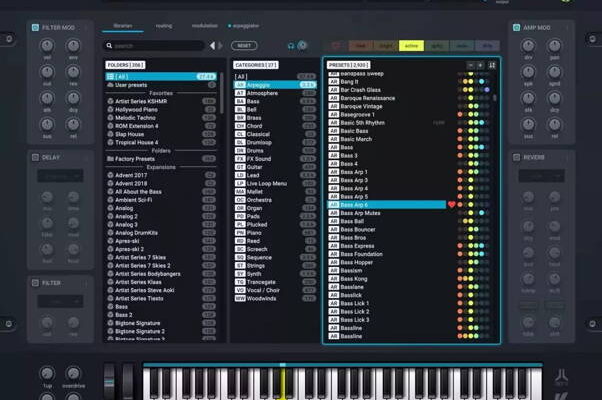Viewport: 602px width, 400px height.
Task: Go to the previous preset with left arrow
Action: point(211,45)
